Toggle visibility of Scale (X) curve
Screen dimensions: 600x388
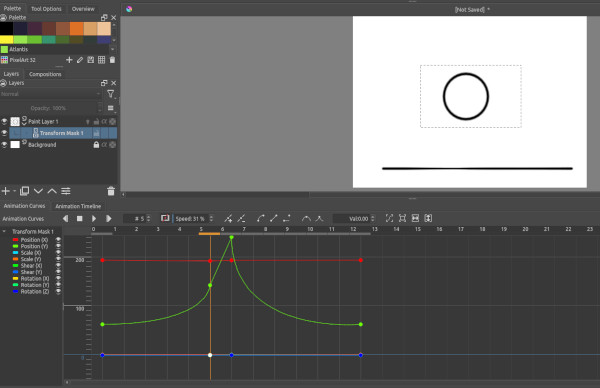click(x=59, y=253)
